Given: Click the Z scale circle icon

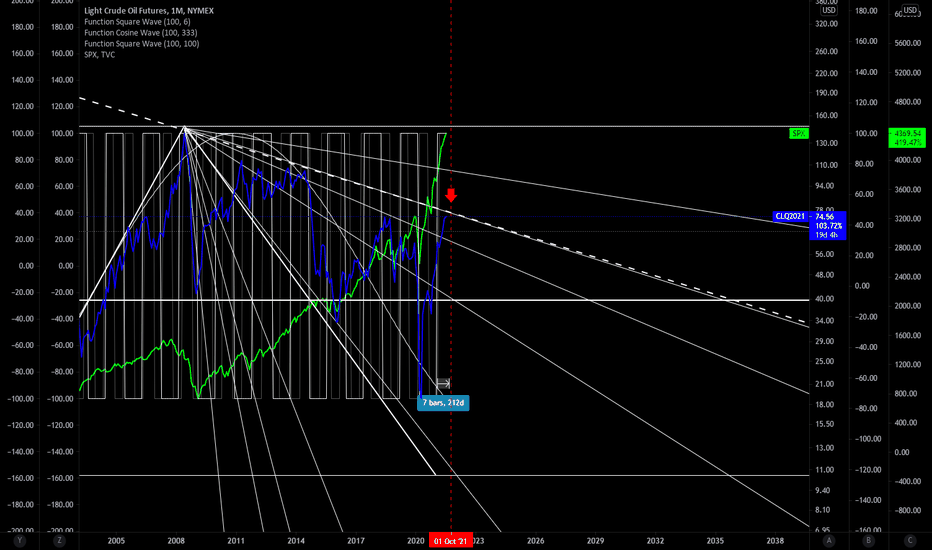Looking at the screenshot, I should coord(59,540).
